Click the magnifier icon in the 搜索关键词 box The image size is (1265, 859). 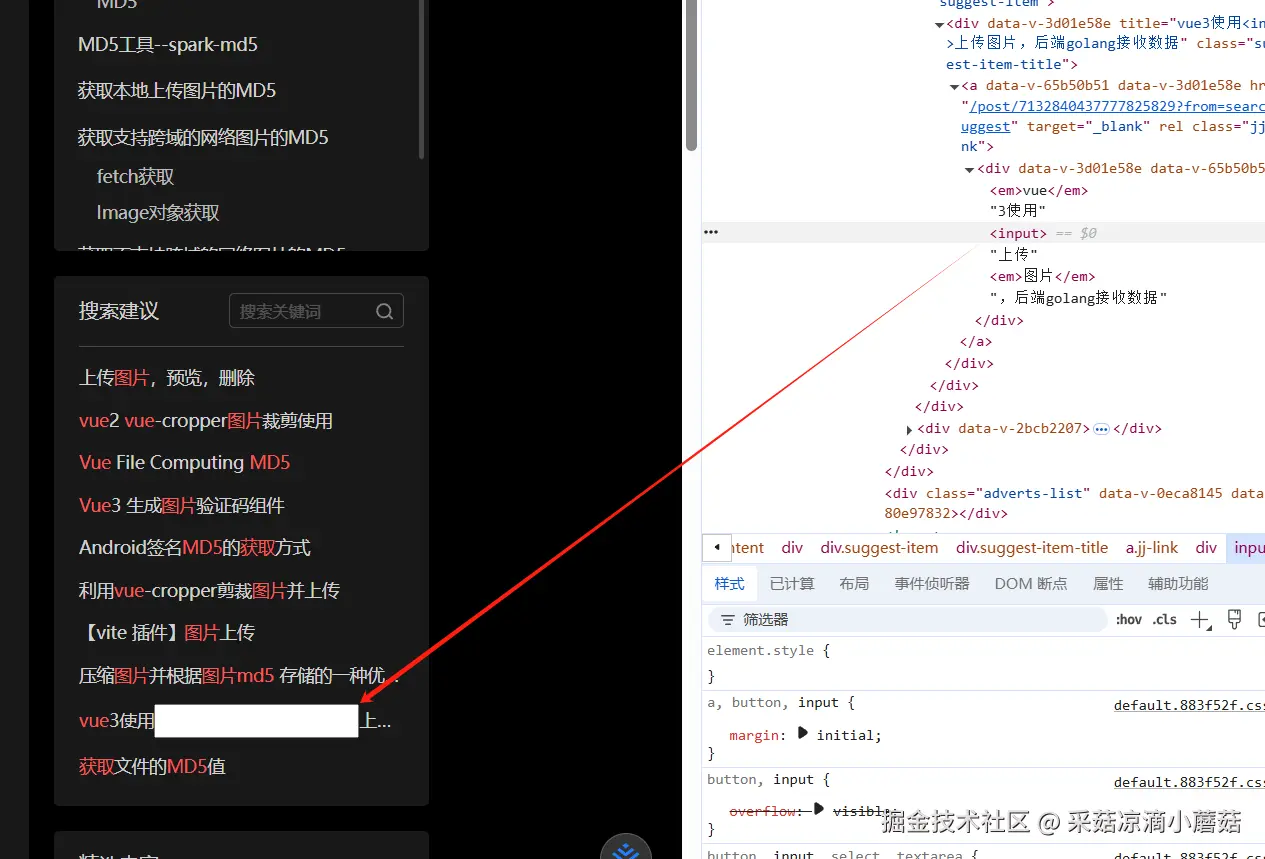pos(385,311)
